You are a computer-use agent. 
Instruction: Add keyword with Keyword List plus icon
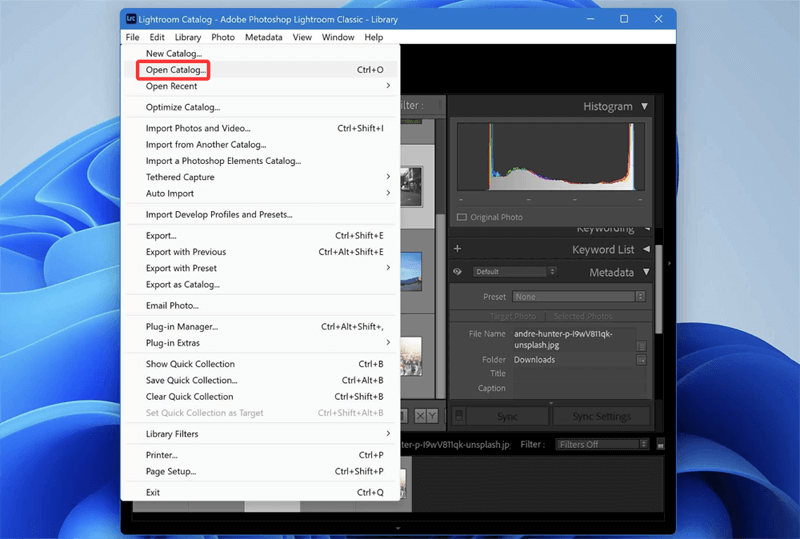[457, 249]
